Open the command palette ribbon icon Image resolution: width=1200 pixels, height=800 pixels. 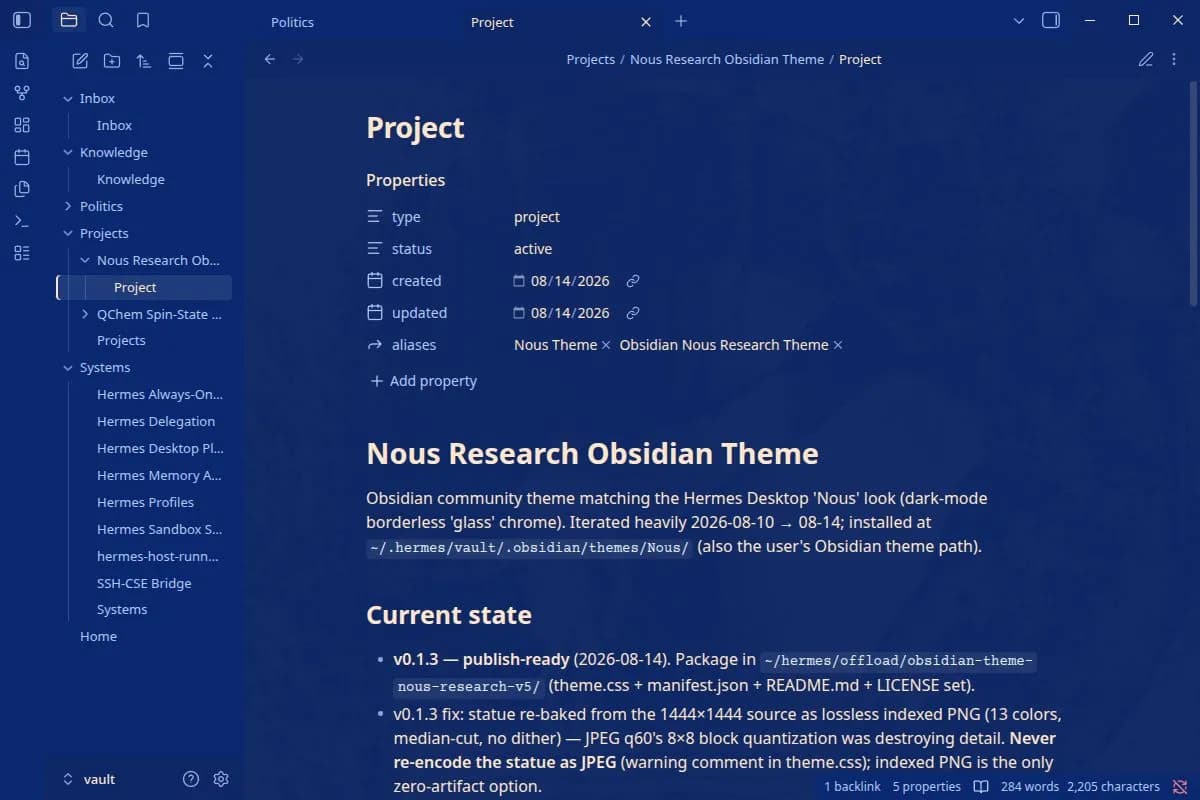22,221
